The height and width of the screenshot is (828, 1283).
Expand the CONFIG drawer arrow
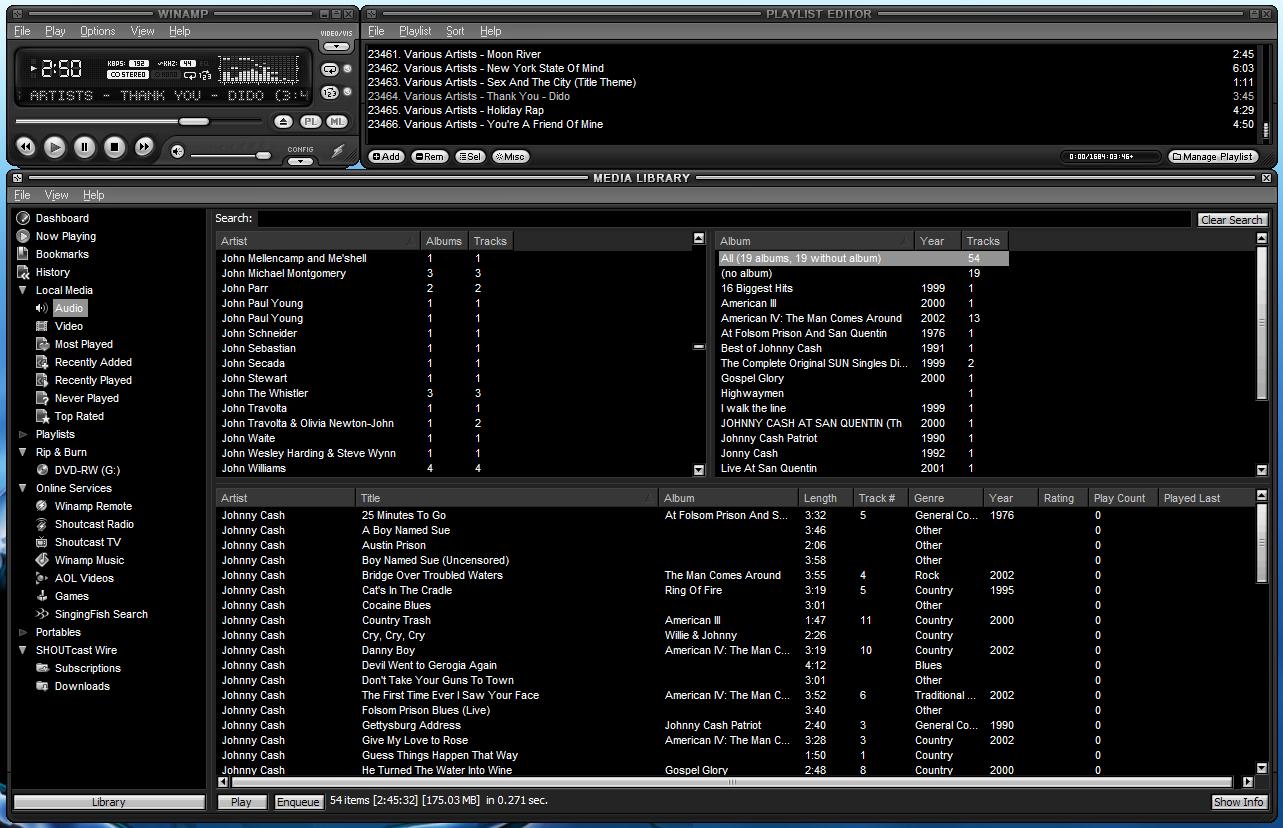click(301, 161)
